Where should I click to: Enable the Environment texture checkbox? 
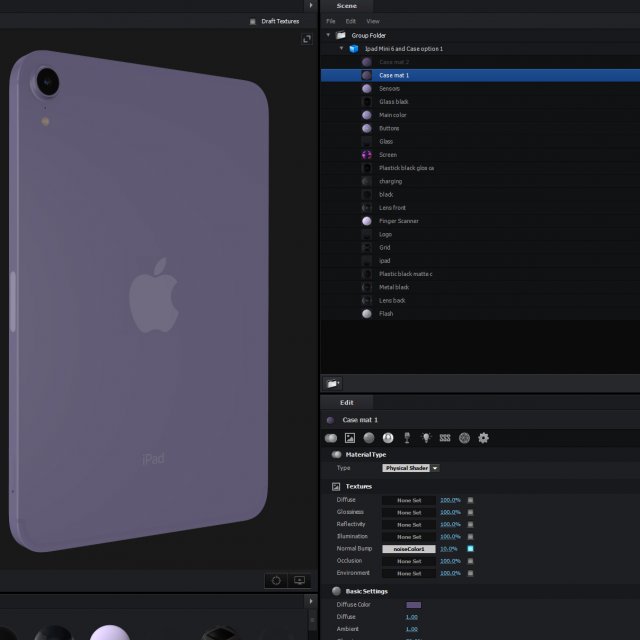point(470,573)
